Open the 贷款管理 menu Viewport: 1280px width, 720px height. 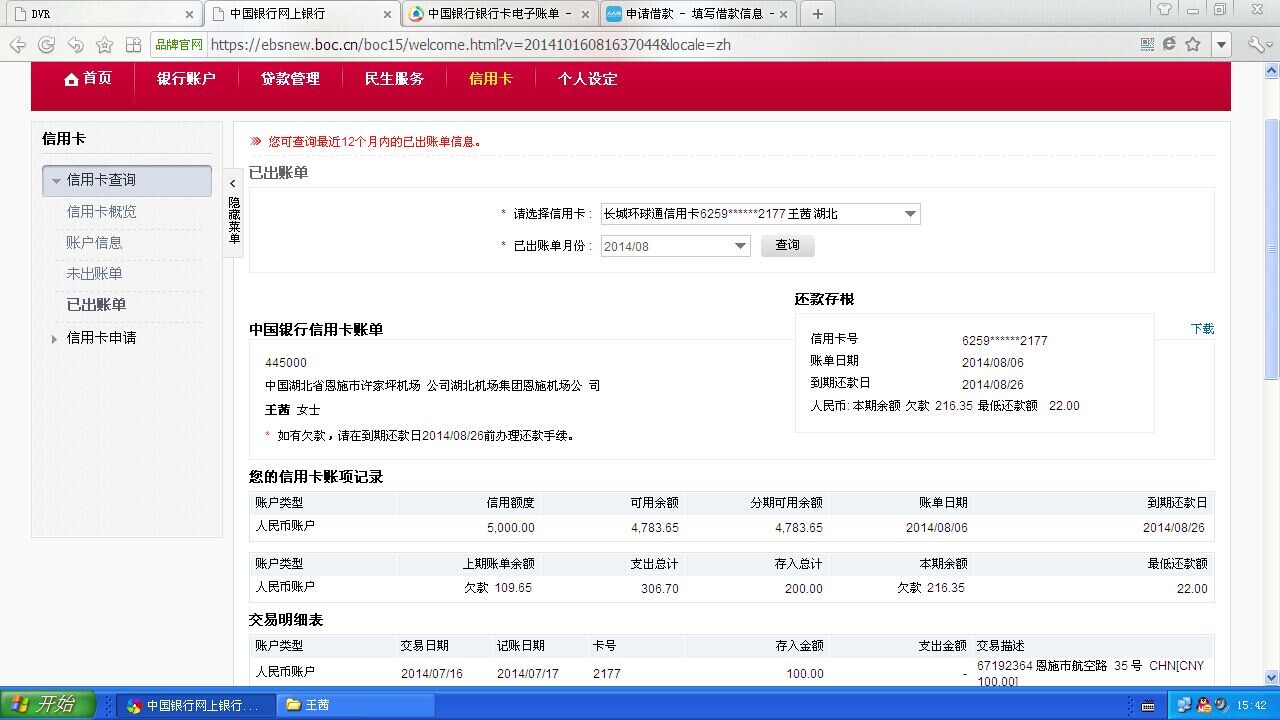tap(290, 79)
